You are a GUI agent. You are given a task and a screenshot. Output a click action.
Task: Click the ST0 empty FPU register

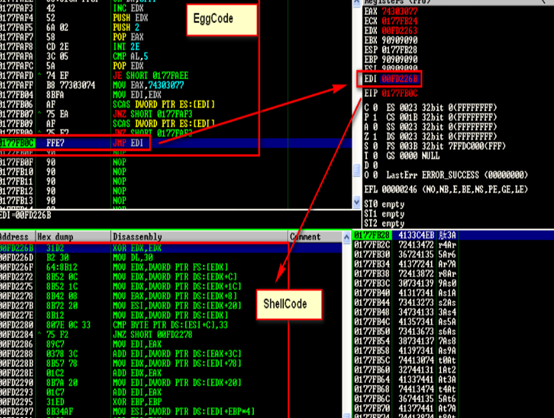pos(384,204)
